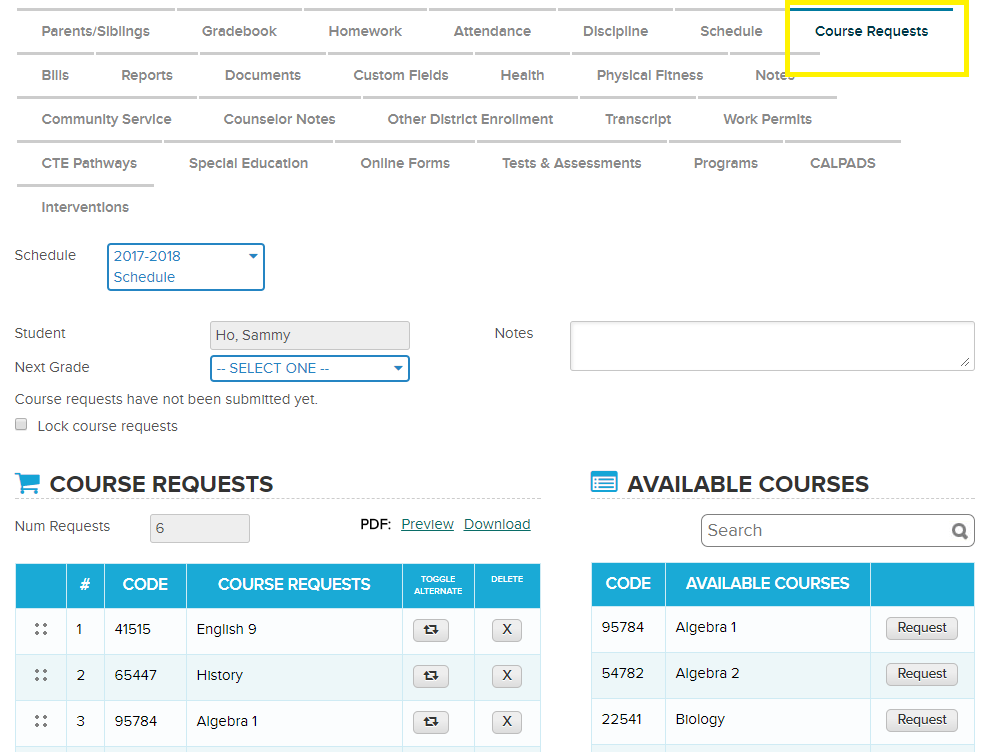986x752 pixels.
Task: Click the PDF Preview link
Action: pyautogui.click(x=427, y=523)
